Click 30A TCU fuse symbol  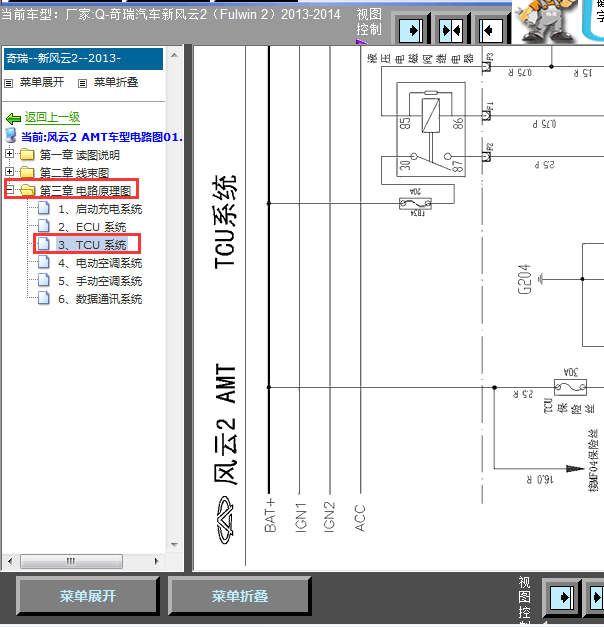(570, 387)
